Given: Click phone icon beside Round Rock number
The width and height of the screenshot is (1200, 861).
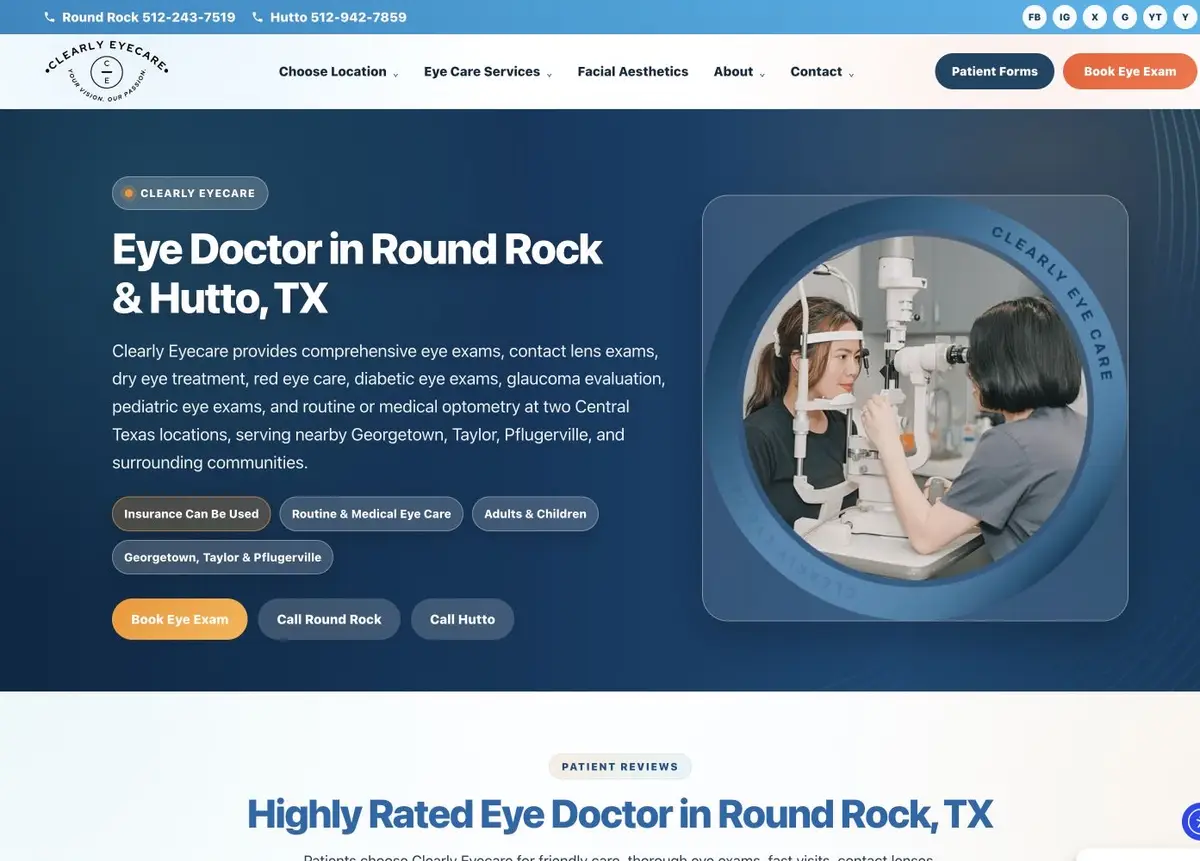Looking at the screenshot, I should [x=50, y=17].
